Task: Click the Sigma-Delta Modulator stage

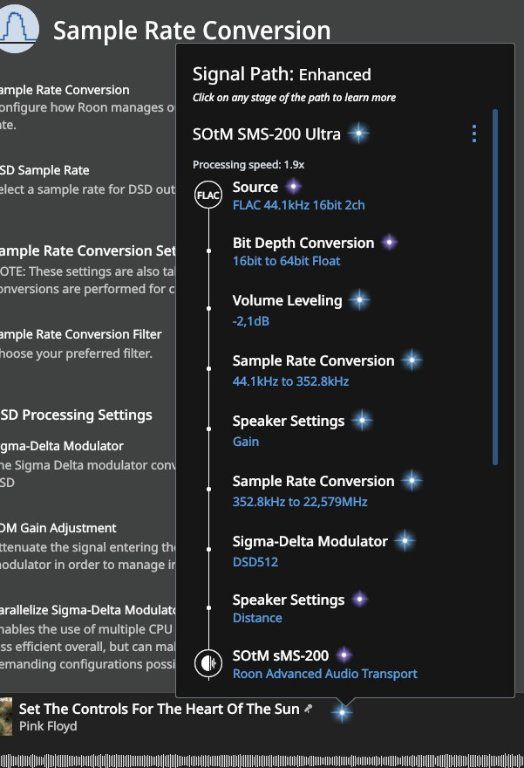Action: (x=310, y=541)
